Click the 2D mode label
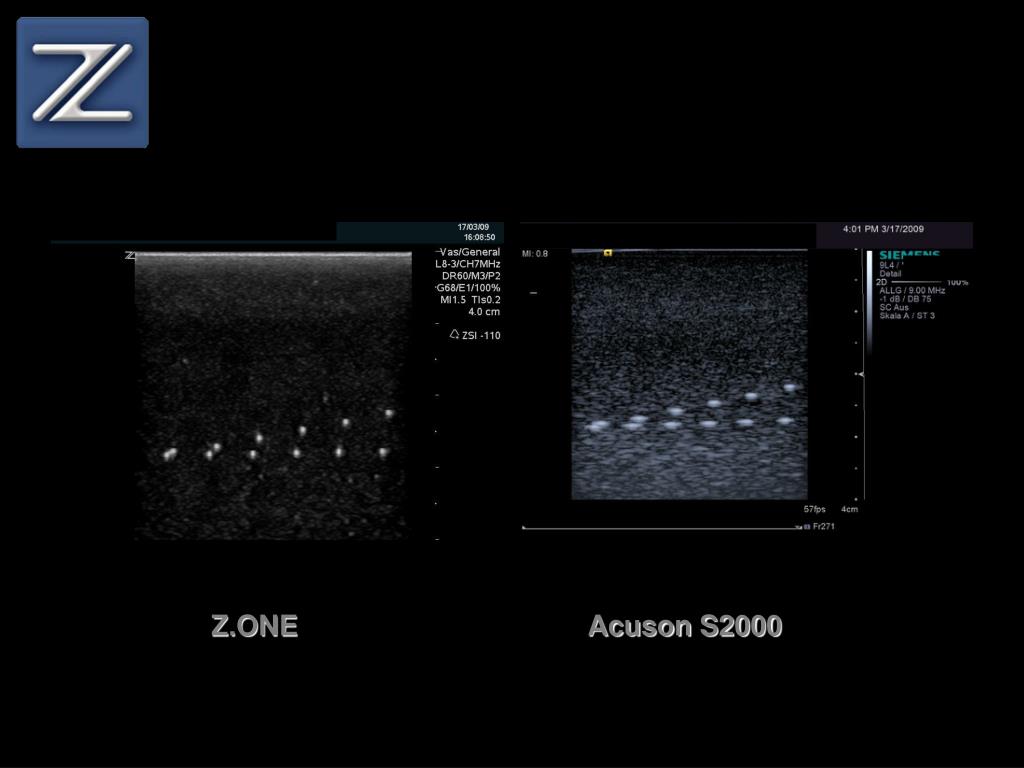Viewport: 1024px width, 768px height. (881, 282)
